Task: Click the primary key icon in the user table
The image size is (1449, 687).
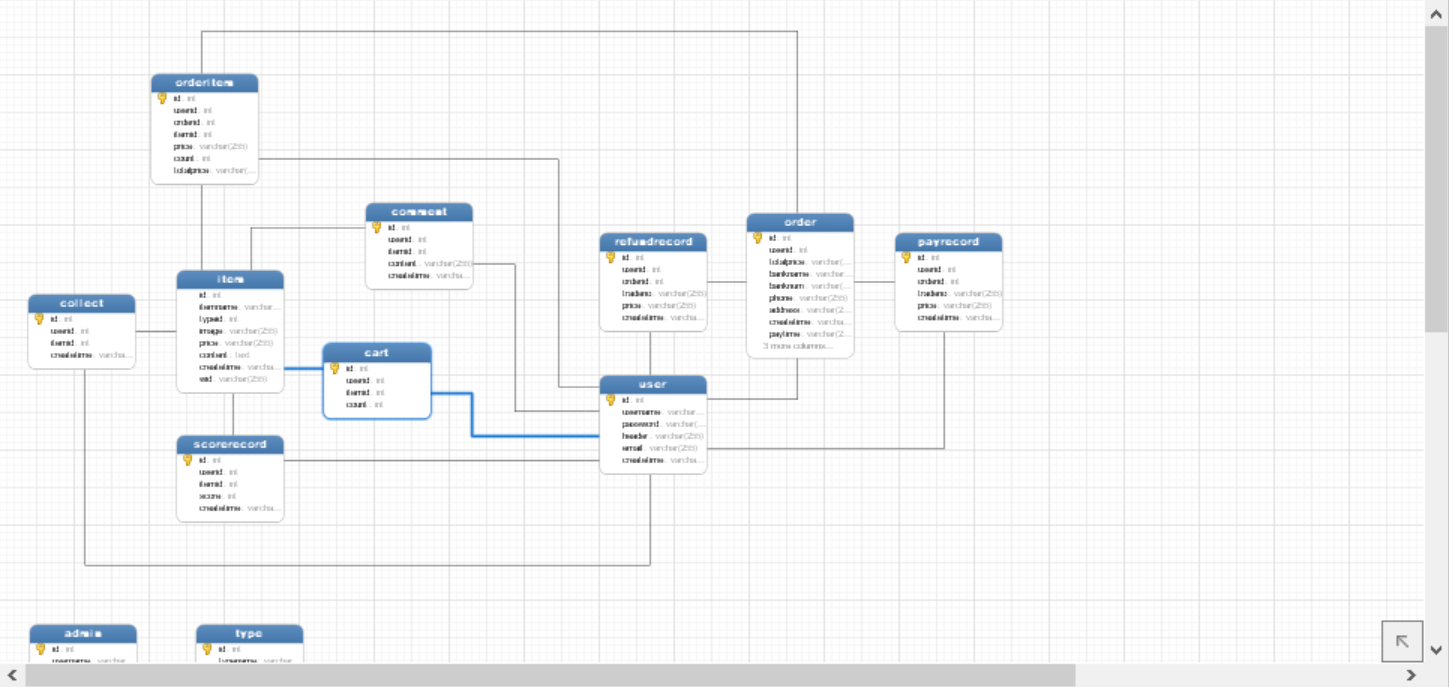Action: [609, 398]
